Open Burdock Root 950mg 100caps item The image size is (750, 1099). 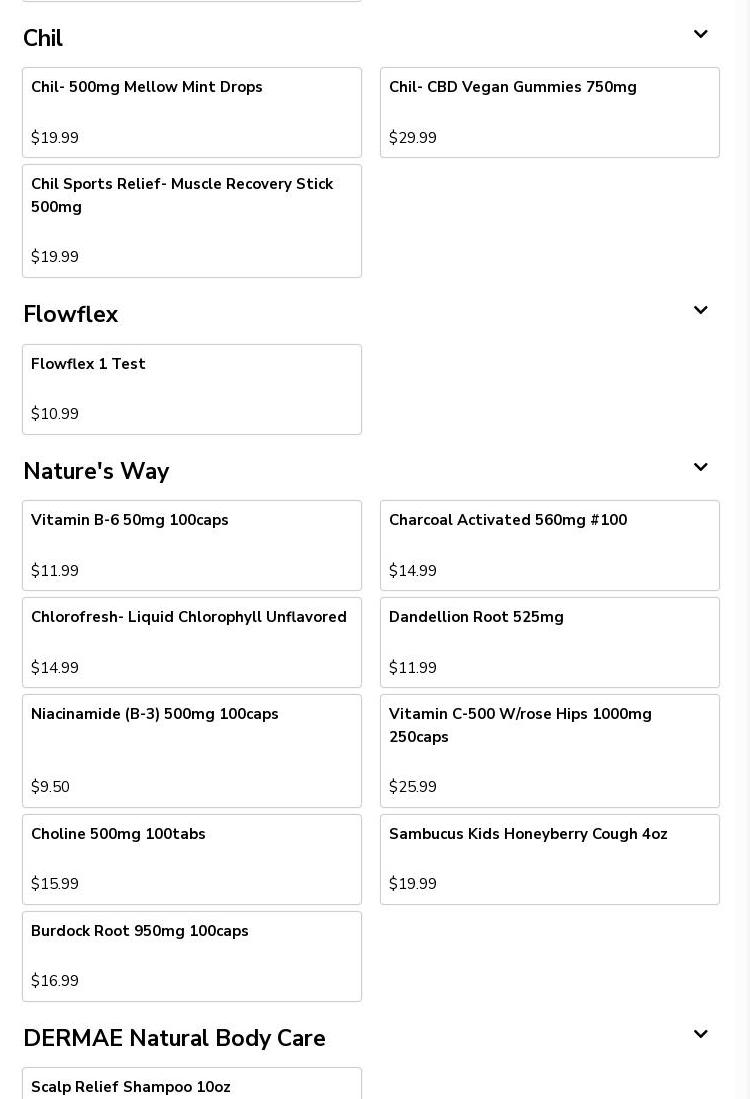(192, 956)
